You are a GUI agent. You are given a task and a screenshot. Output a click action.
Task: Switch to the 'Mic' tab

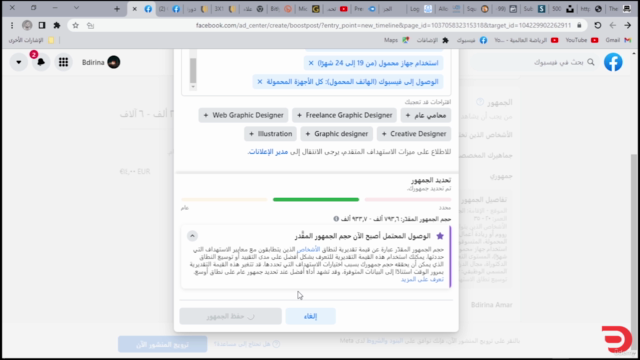309,9
